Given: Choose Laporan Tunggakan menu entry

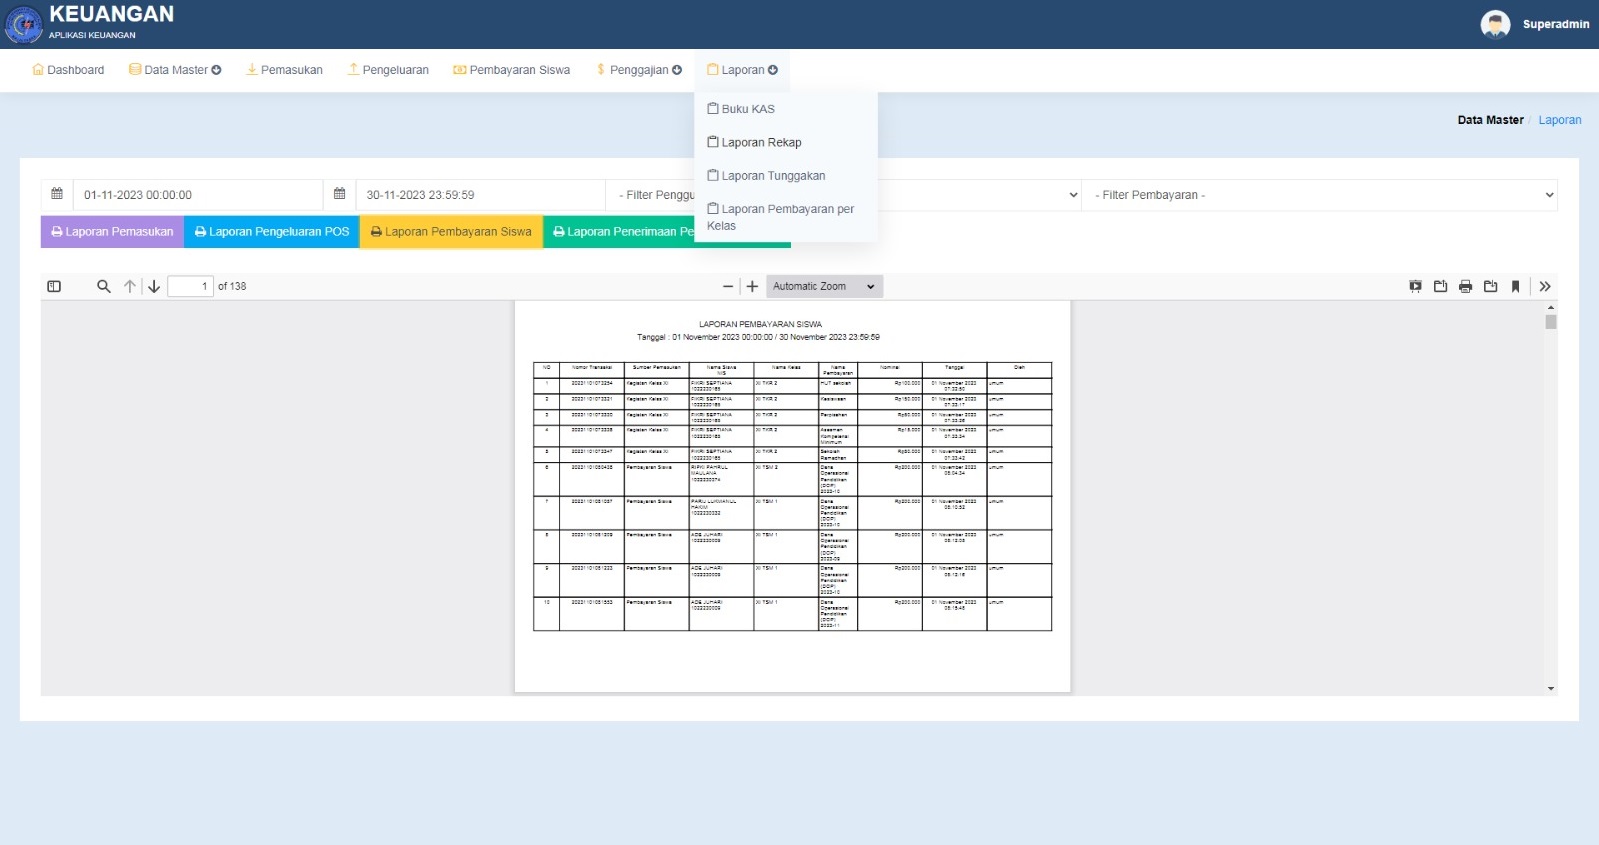Looking at the screenshot, I should 772,176.
